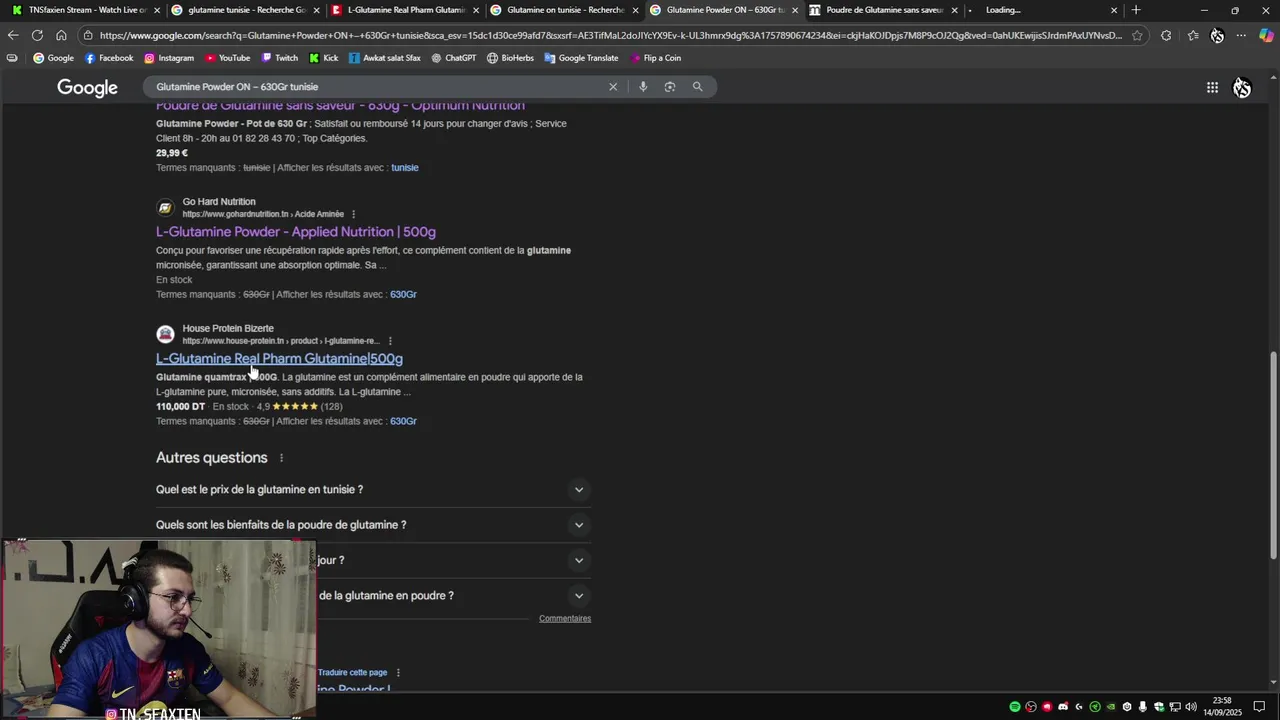The width and height of the screenshot is (1280, 720).
Task: Start voice search with the microphone icon
Action: (643, 87)
